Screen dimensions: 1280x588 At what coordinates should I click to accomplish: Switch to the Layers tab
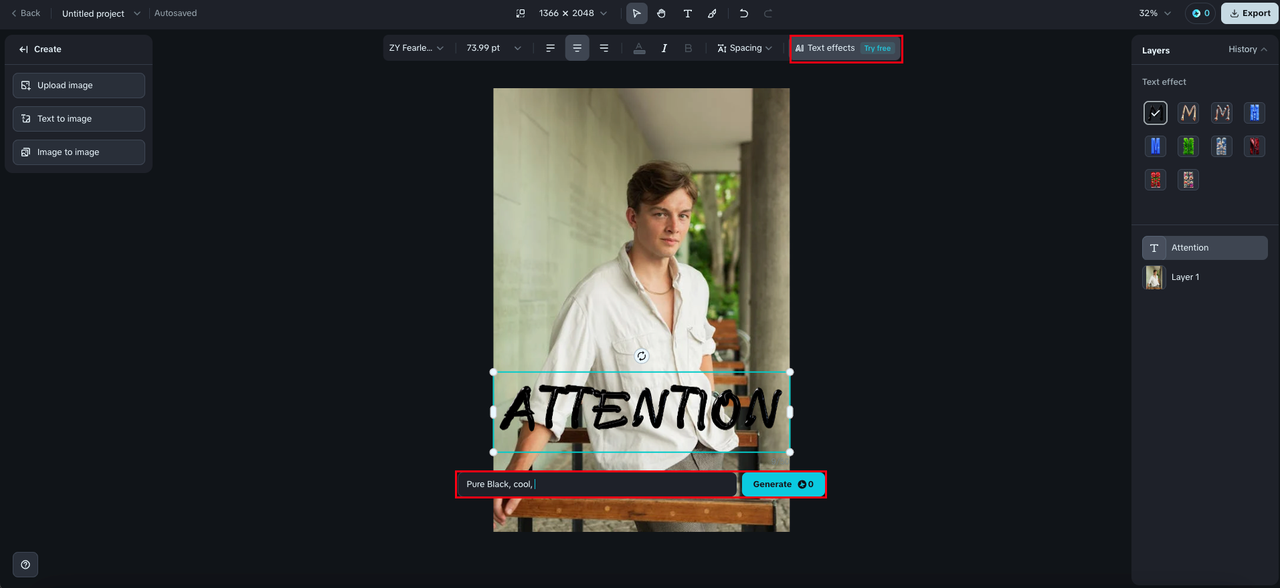(1155, 50)
